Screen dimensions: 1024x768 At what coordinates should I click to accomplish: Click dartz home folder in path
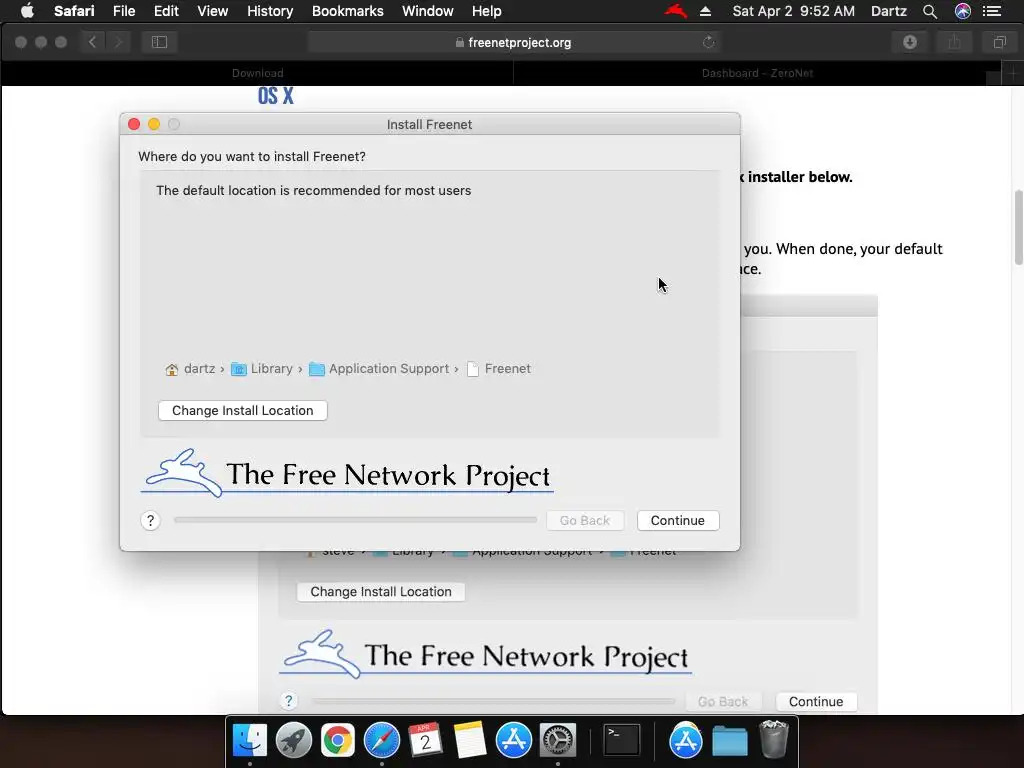coord(190,369)
